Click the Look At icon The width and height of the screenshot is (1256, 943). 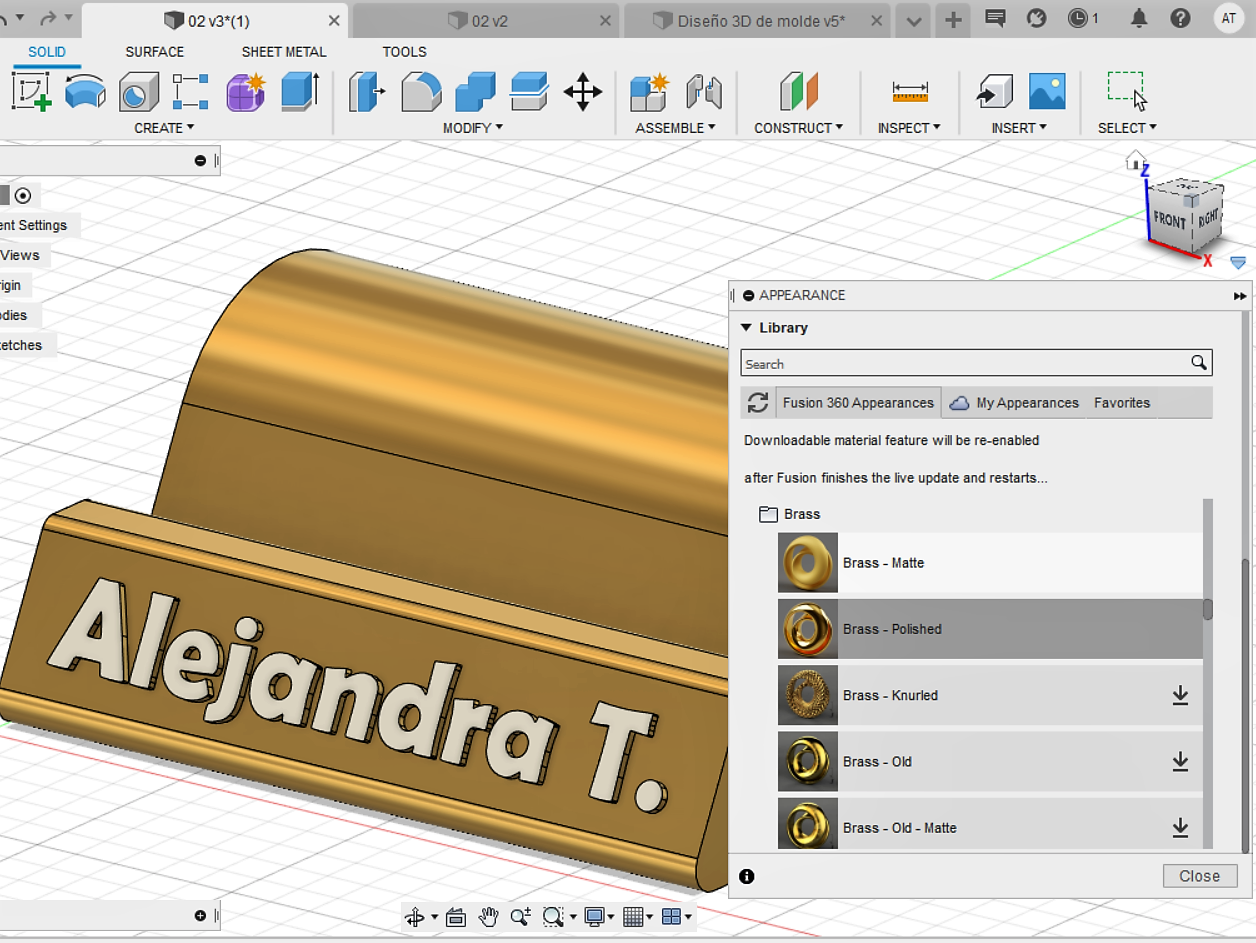click(x=456, y=917)
